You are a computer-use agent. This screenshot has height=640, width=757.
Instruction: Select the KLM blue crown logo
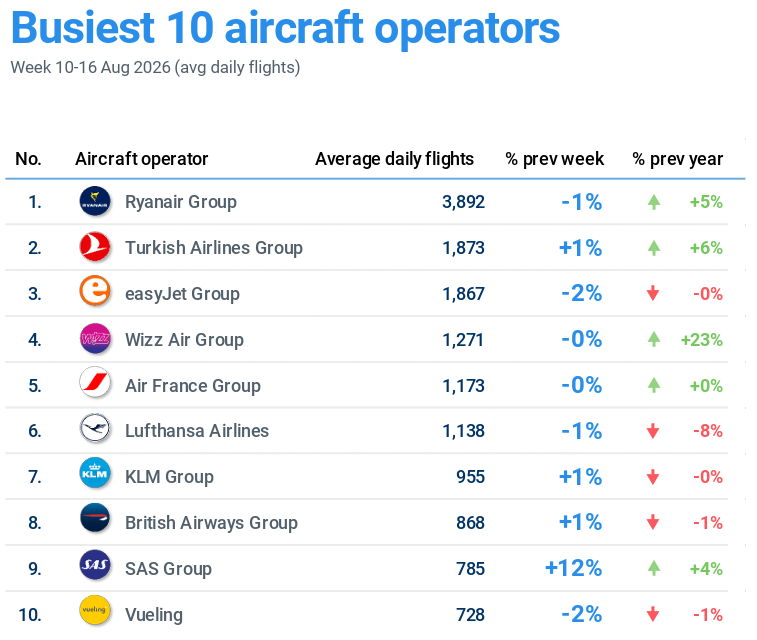pyautogui.click(x=95, y=473)
